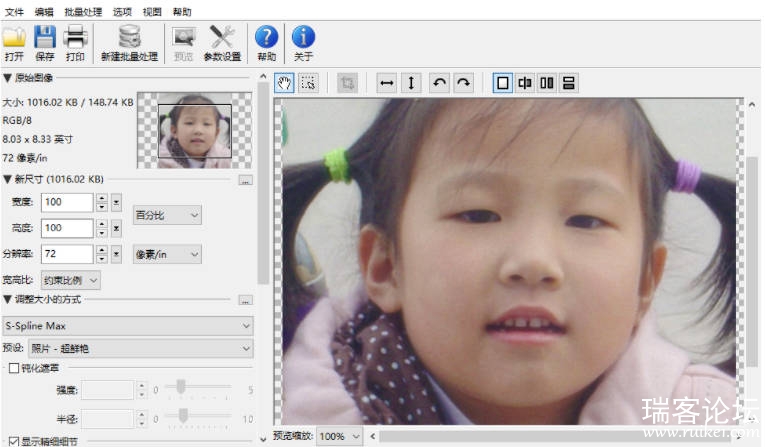
Task: Open the 像素/in resolution unit dropdown
Action: (167, 254)
